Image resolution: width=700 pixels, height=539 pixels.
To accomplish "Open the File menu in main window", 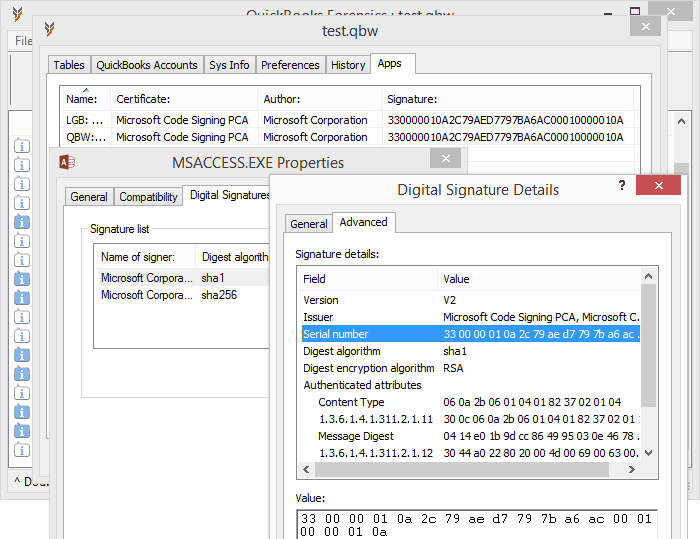I will pos(22,41).
